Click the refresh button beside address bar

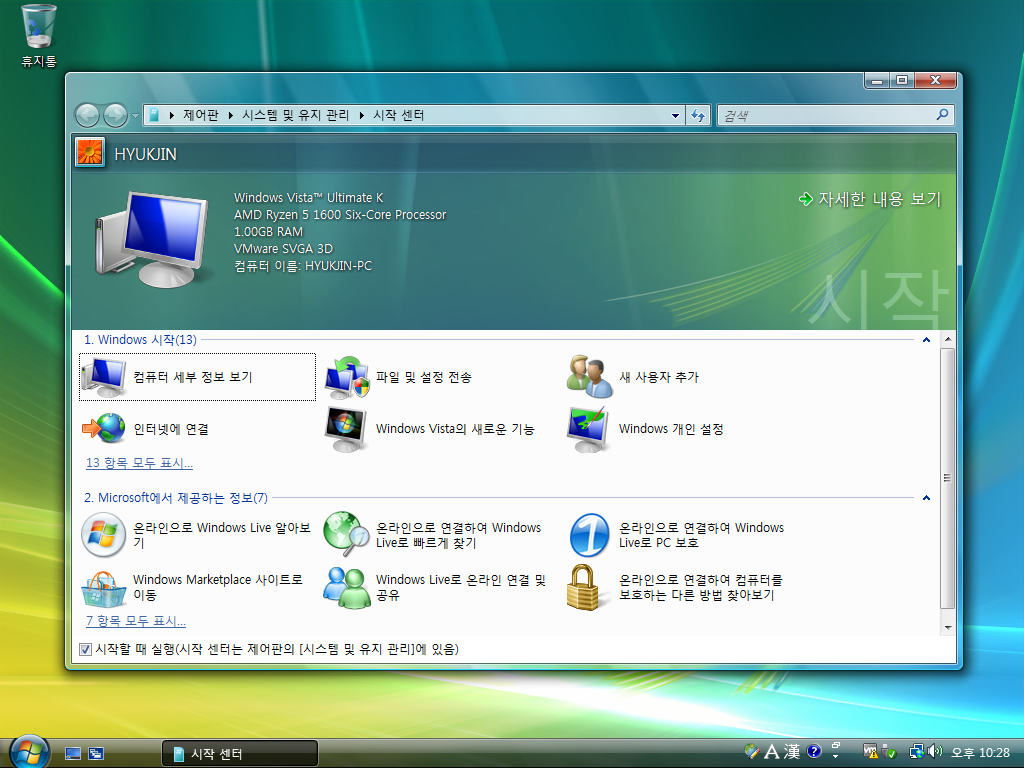click(698, 116)
